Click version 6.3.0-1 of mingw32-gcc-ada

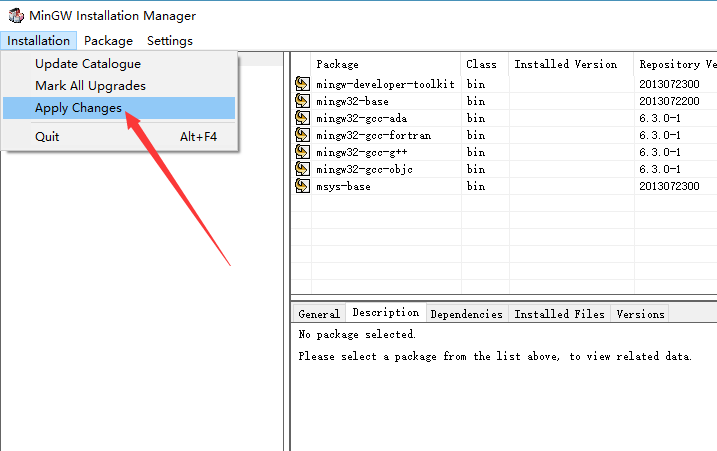660,118
